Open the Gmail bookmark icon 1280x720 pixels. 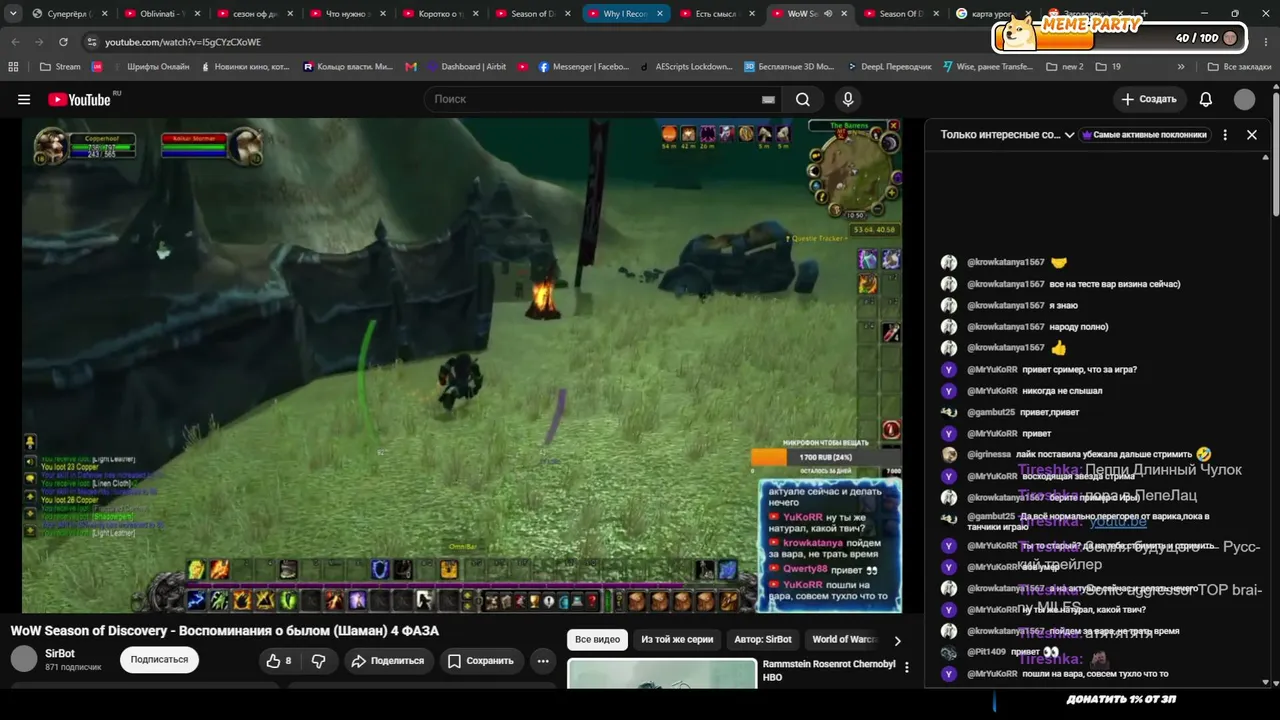click(x=411, y=67)
